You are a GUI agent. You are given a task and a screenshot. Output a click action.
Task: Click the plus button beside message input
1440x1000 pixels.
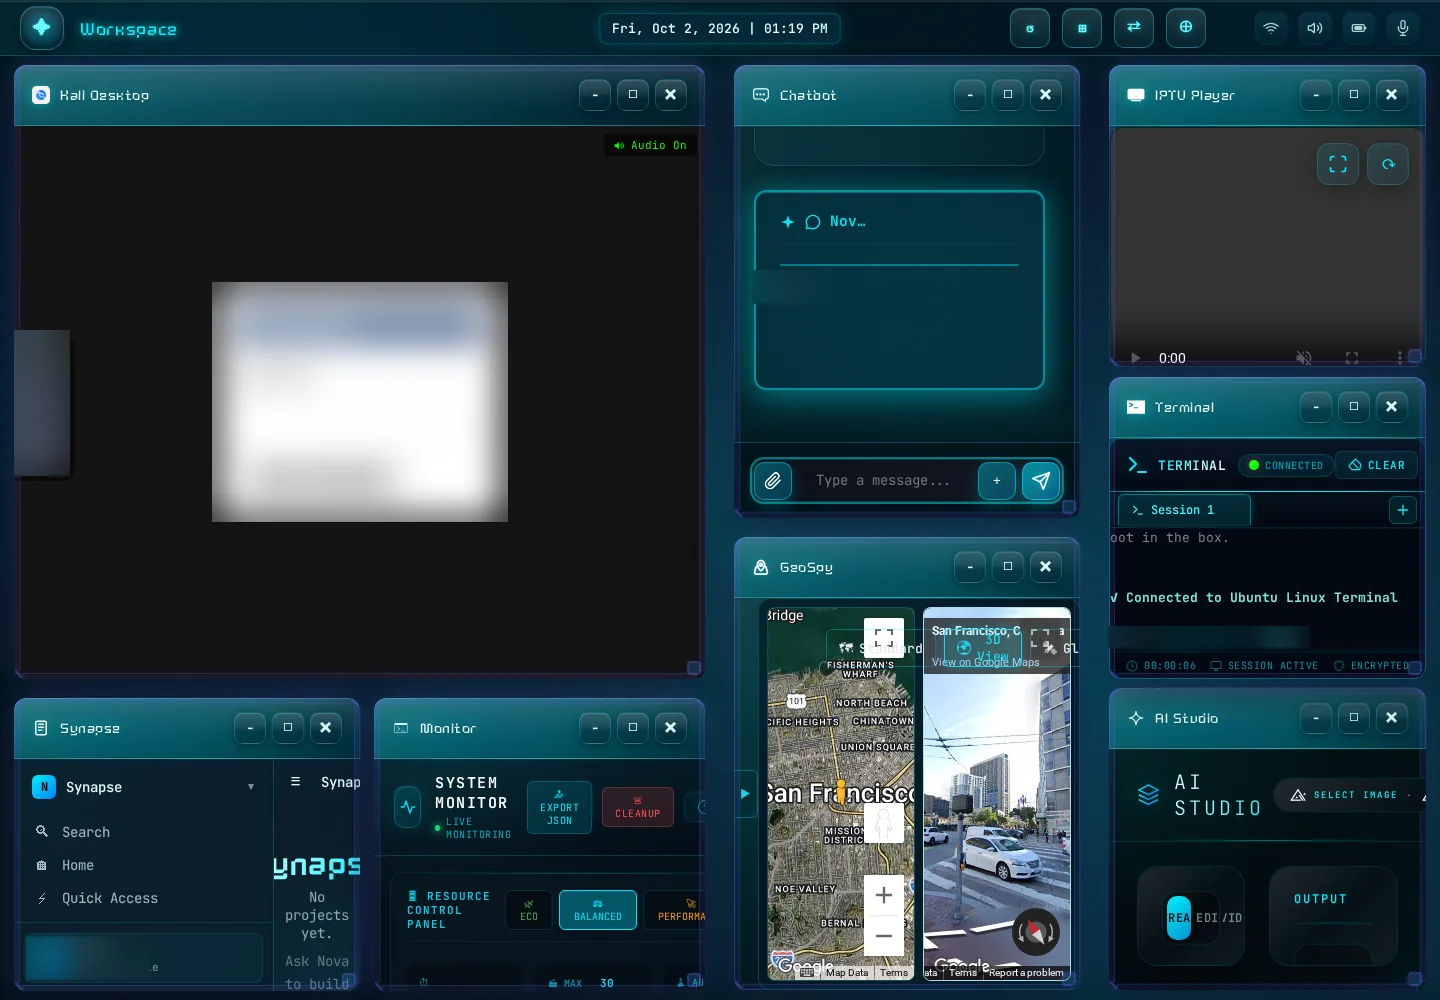pos(997,481)
